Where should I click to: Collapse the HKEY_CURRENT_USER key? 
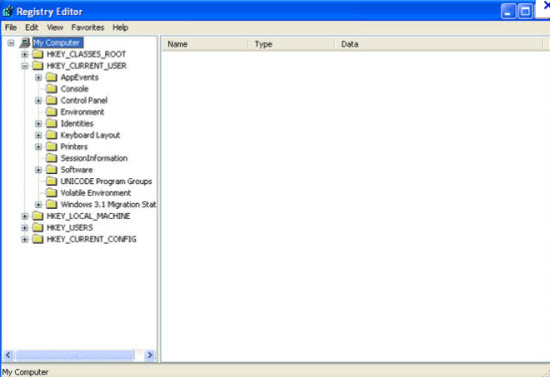coord(25,66)
